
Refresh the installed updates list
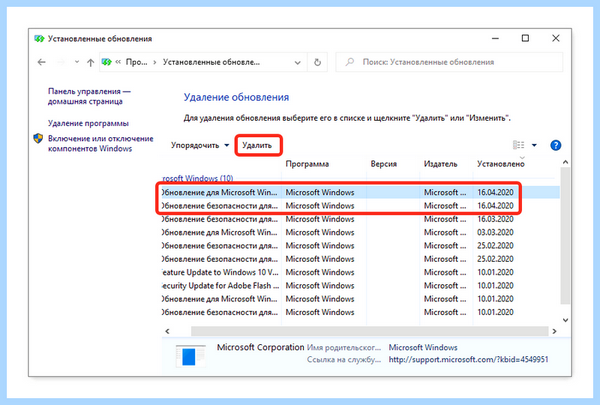click(317, 62)
